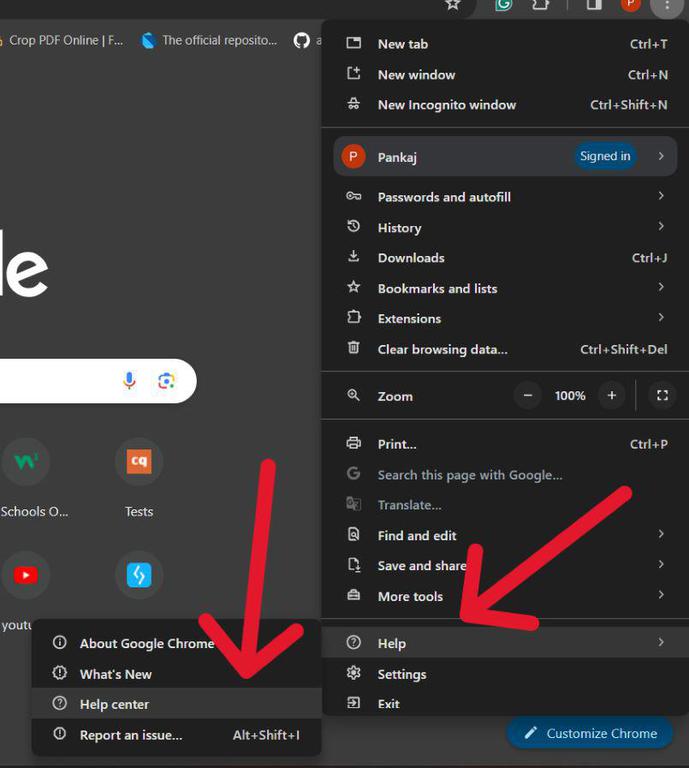Screen dimensions: 689x768
Task: Expand the More tools submenu arrow
Action: pos(661,595)
